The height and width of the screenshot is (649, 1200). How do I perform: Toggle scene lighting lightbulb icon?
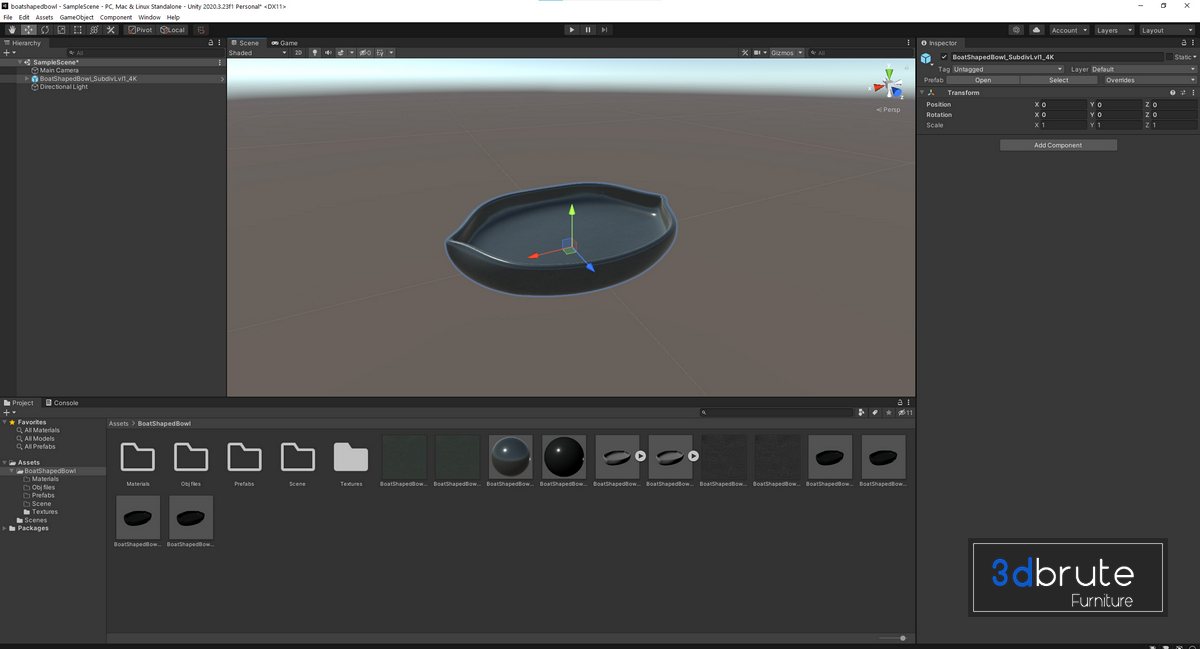point(315,53)
